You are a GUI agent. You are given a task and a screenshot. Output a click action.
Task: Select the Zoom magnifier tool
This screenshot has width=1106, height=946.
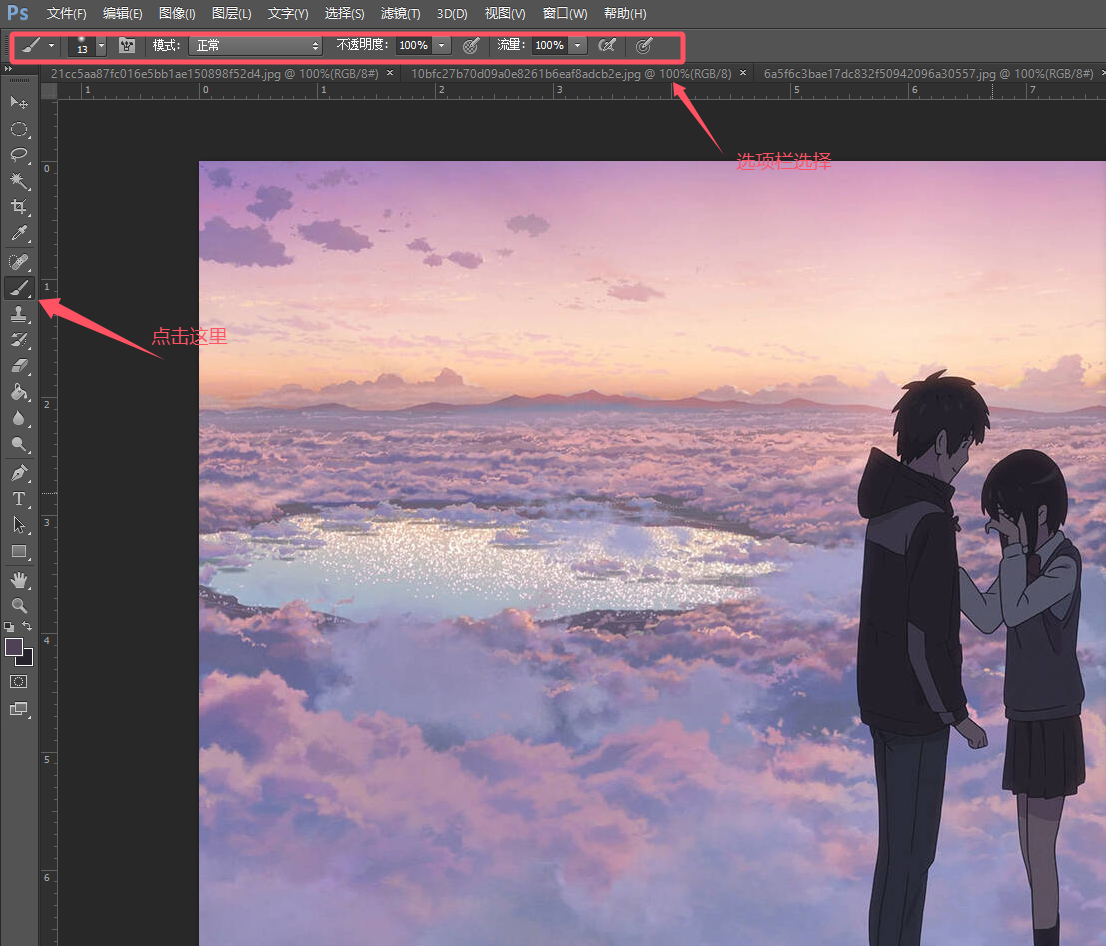[x=19, y=605]
